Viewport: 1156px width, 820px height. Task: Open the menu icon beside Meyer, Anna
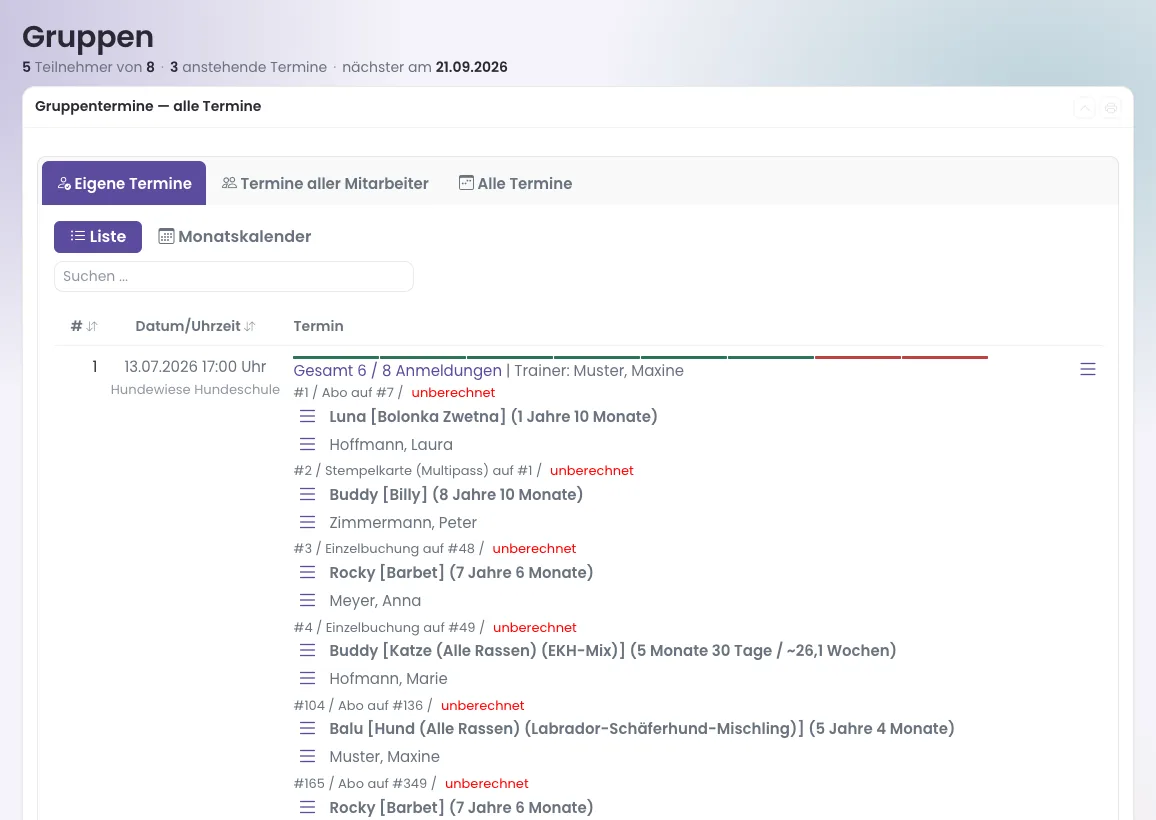[x=307, y=601]
